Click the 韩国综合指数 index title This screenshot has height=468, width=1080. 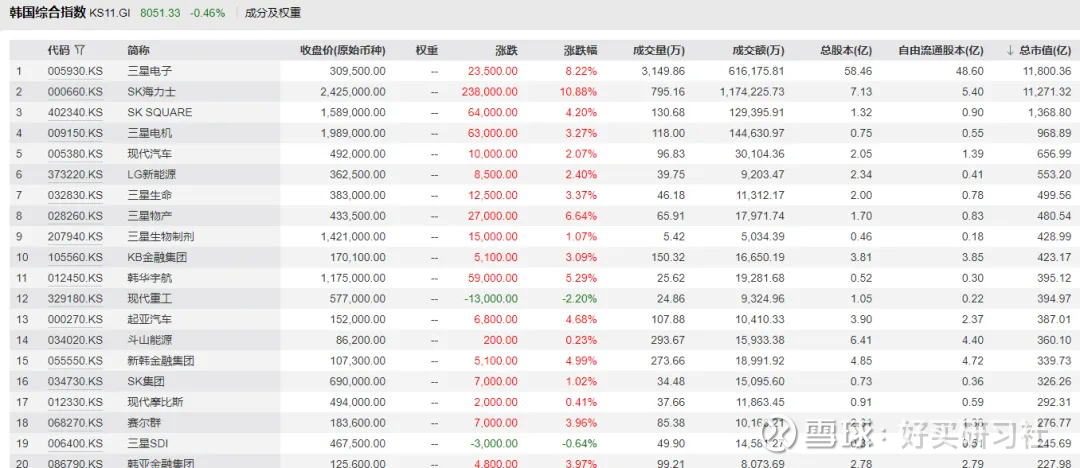click(48, 12)
